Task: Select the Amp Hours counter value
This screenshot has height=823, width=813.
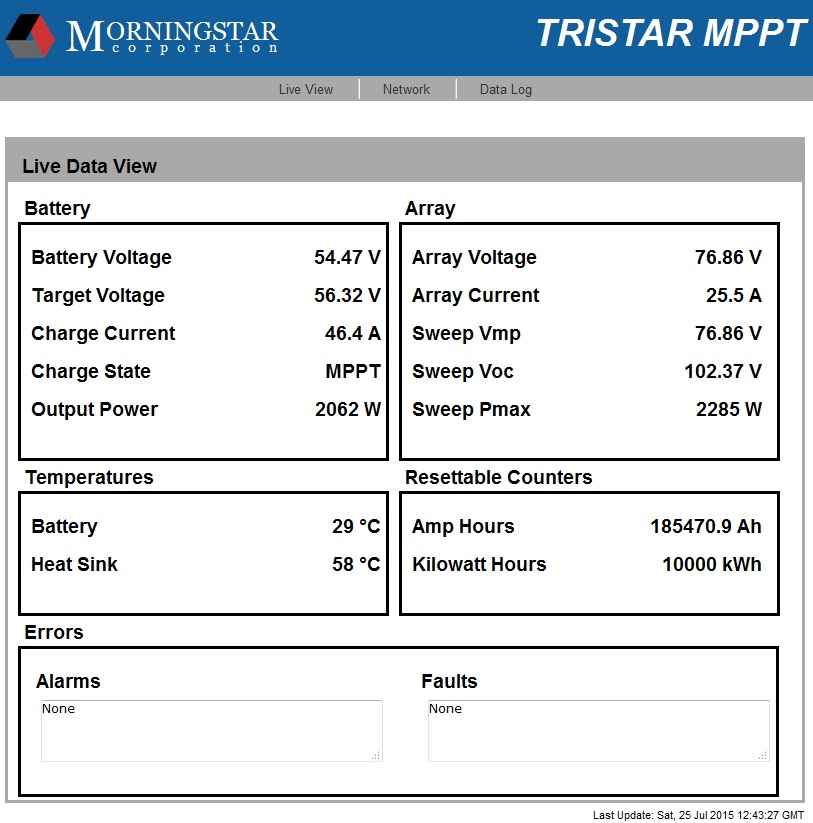Action: [706, 526]
